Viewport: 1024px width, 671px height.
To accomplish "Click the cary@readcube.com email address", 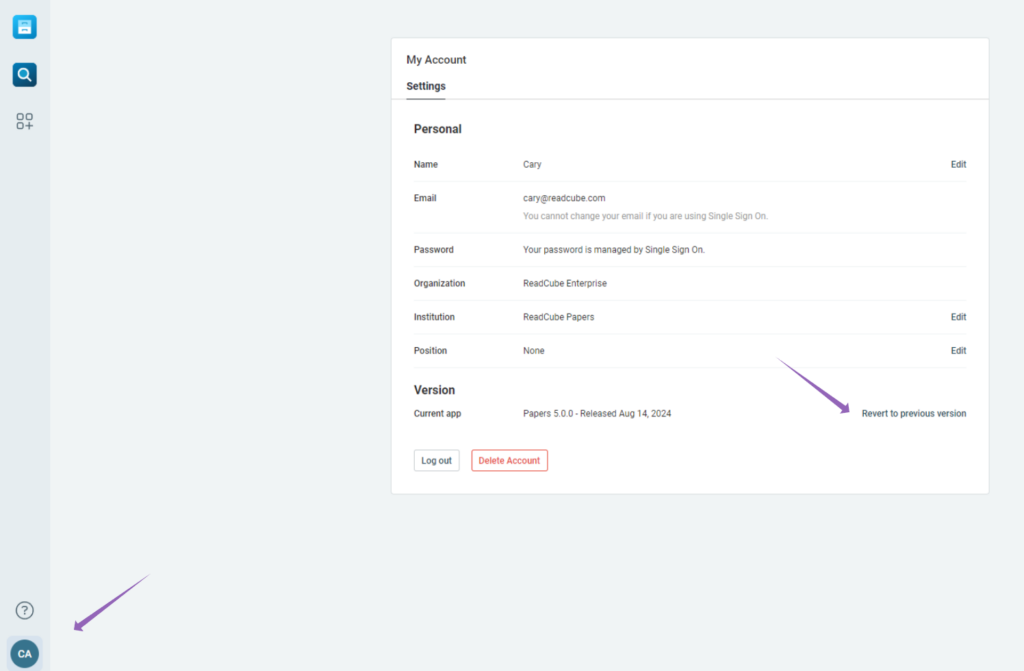I will [564, 198].
